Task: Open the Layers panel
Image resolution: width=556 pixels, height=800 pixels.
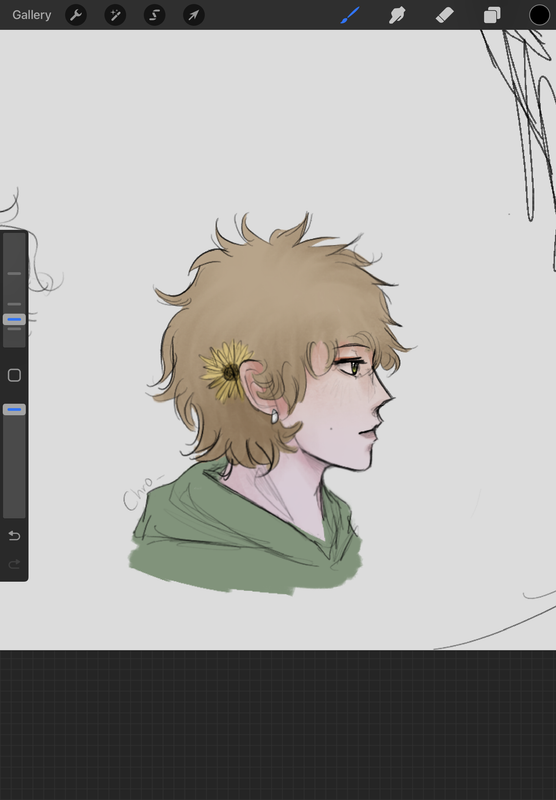Action: click(x=492, y=15)
